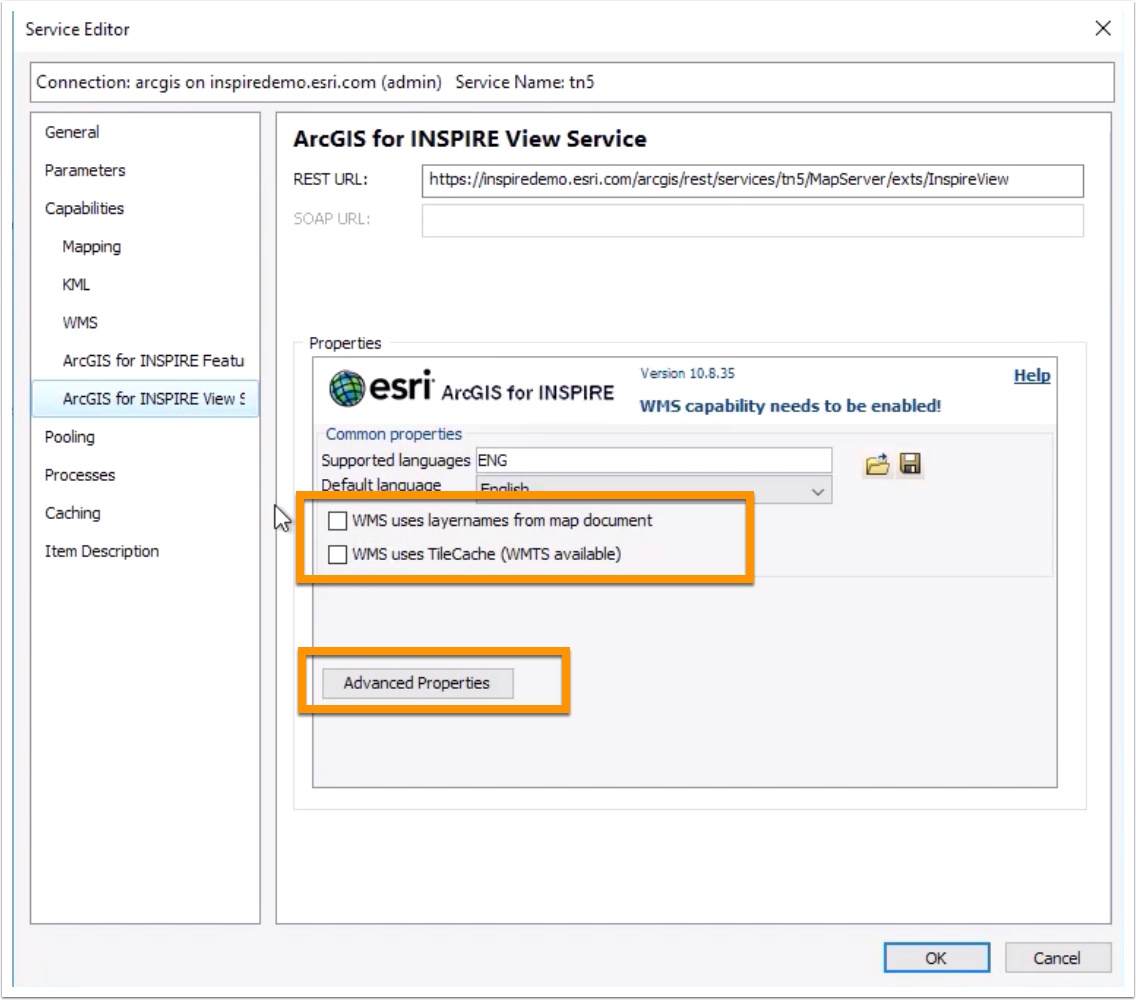Screen dimensions: 1136x1000
Task: Open Item Description page
Action: click(x=101, y=551)
